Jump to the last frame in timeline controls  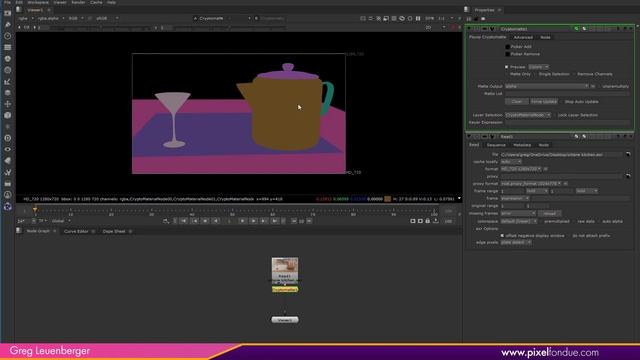pos(275,221)
